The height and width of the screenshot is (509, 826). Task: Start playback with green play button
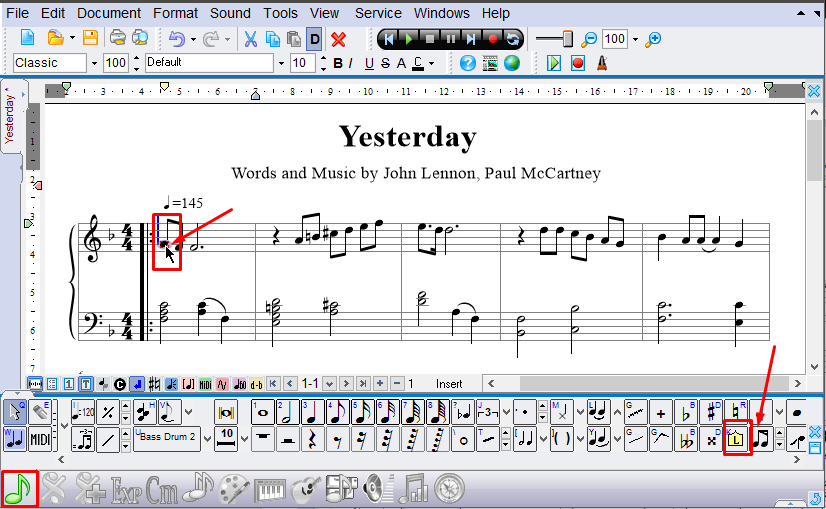408,39
